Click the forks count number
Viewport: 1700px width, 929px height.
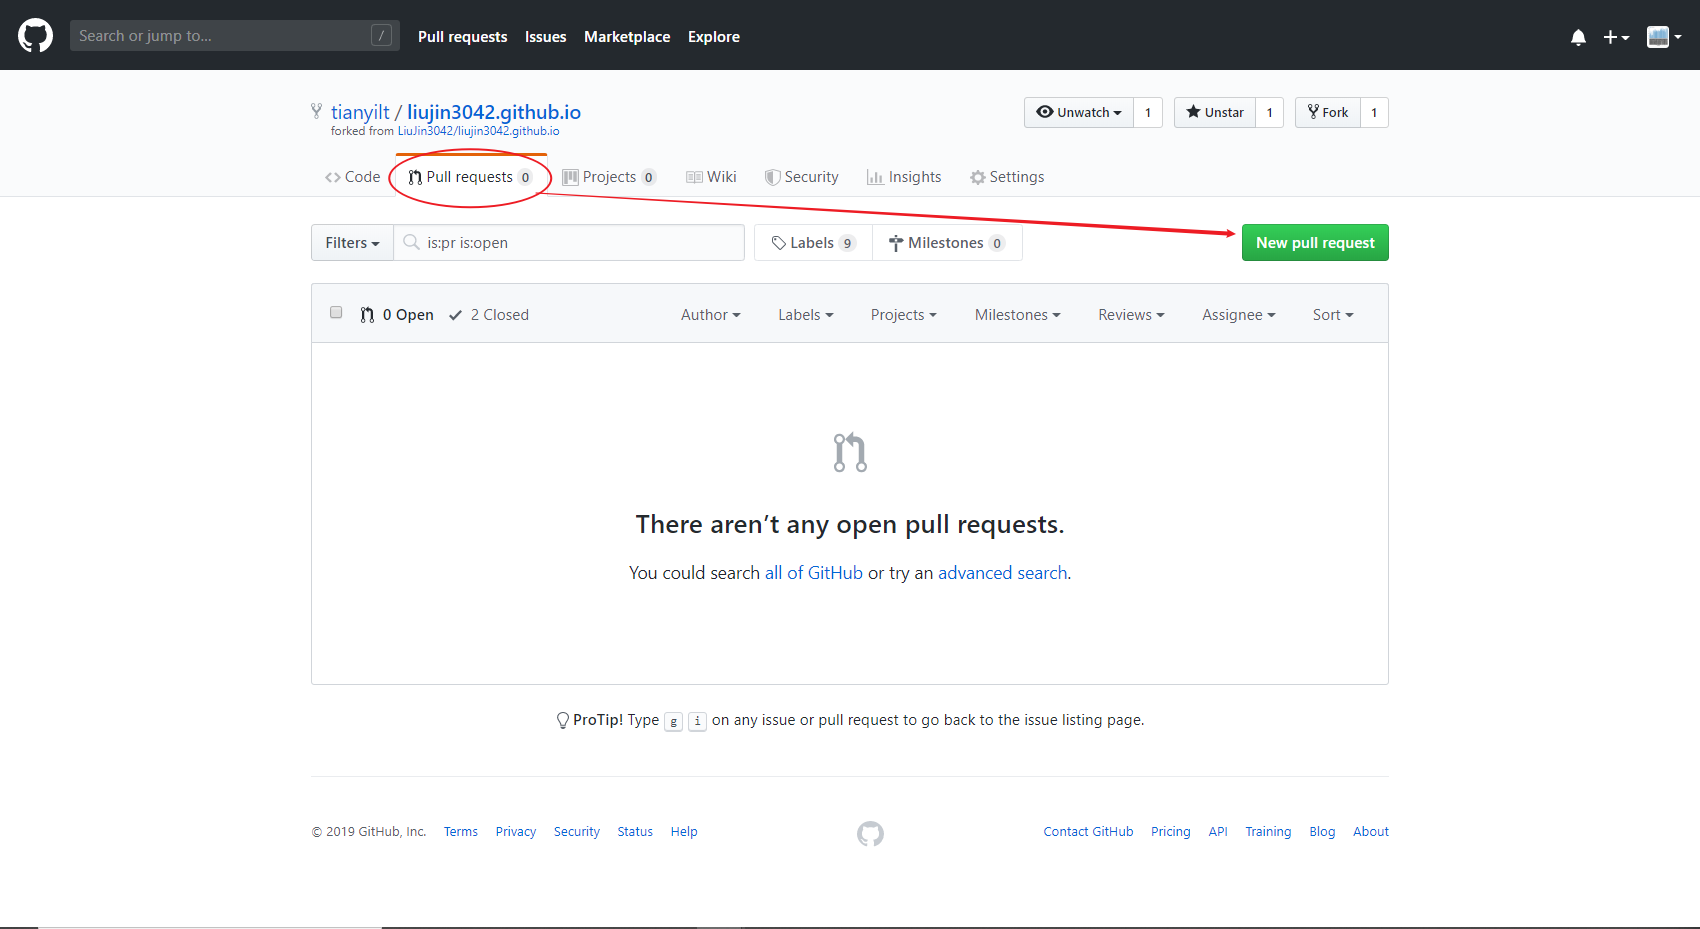point(1374,112)
